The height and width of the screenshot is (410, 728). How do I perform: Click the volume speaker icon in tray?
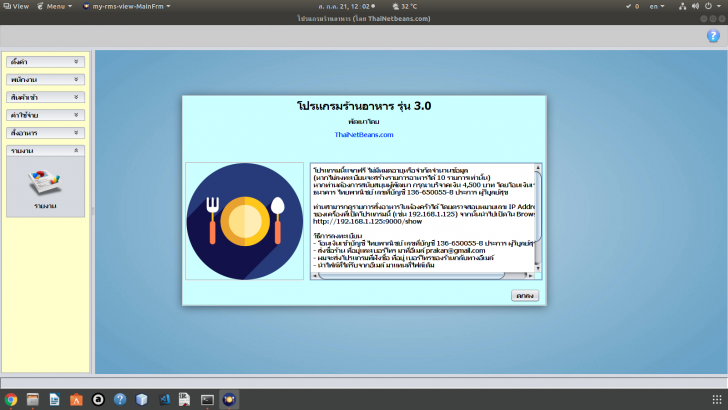click(697, 6)
